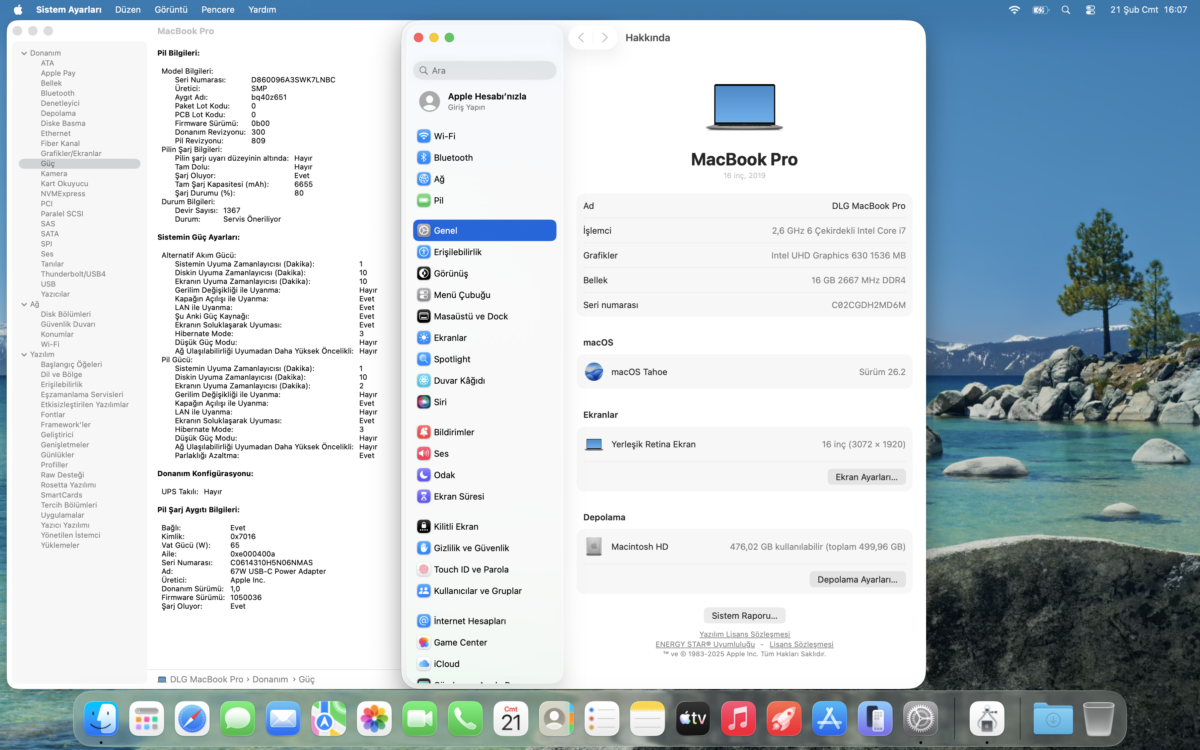Open Siri settings pane
This screenshot has height=750, width=1200.
click(x=484, y=402)
